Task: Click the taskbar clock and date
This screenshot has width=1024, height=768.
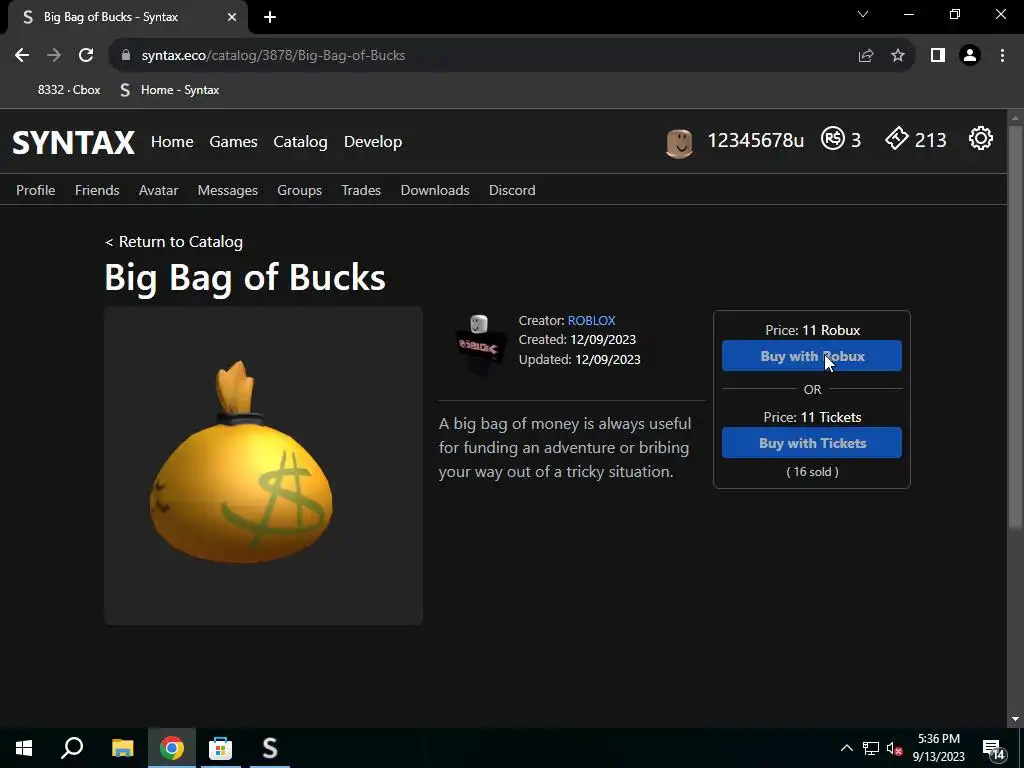Action: tap(938, 748)
